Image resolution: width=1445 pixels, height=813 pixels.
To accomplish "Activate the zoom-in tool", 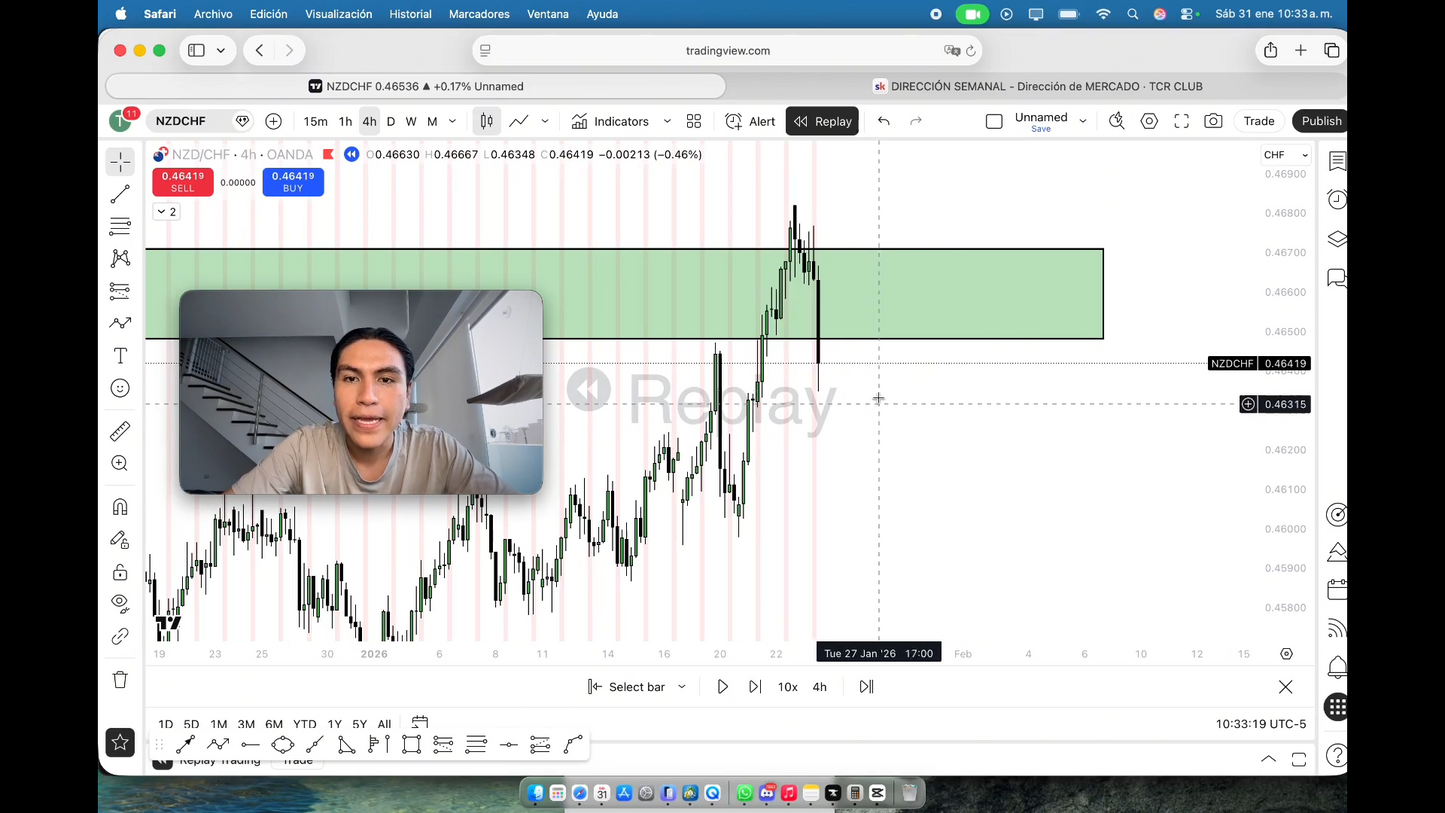I will [x=120, y=463].
